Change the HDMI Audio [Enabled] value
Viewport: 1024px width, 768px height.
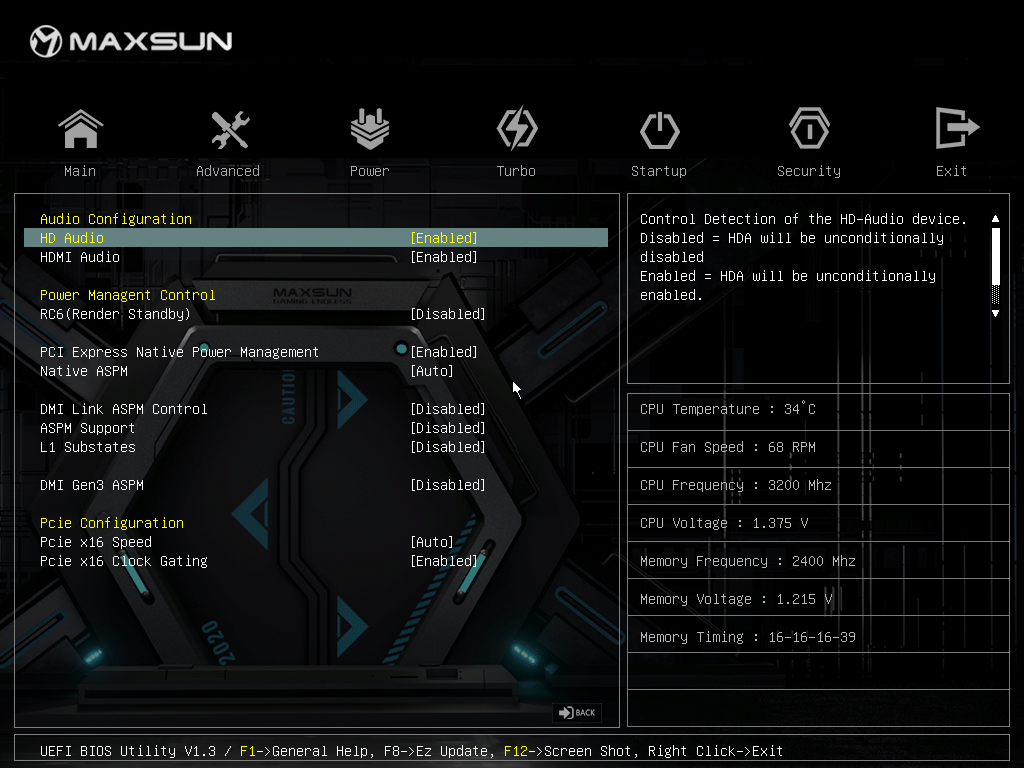click(444, 257)
